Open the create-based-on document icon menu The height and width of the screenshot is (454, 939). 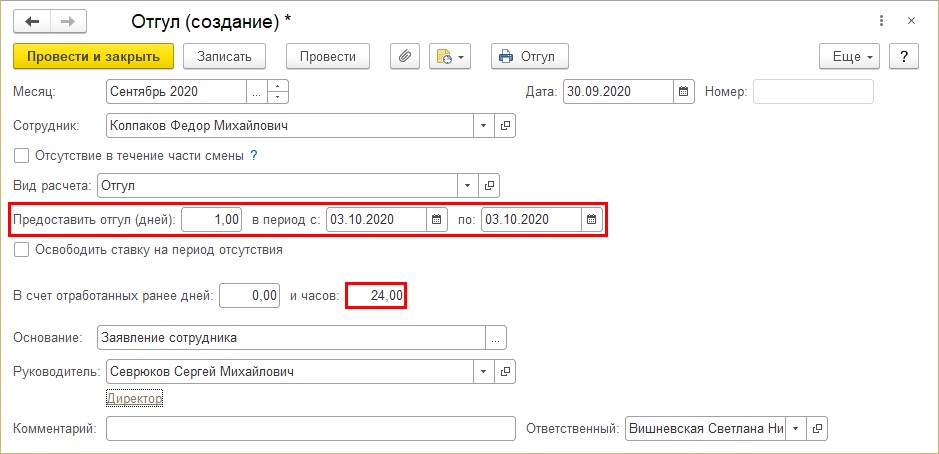pos(450,57)
